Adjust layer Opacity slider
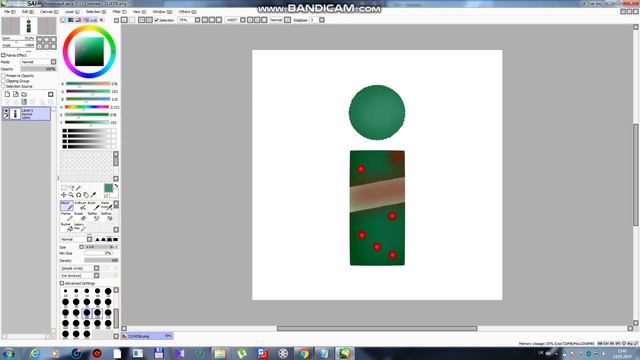The image size is (640, 360). [38, 69]
